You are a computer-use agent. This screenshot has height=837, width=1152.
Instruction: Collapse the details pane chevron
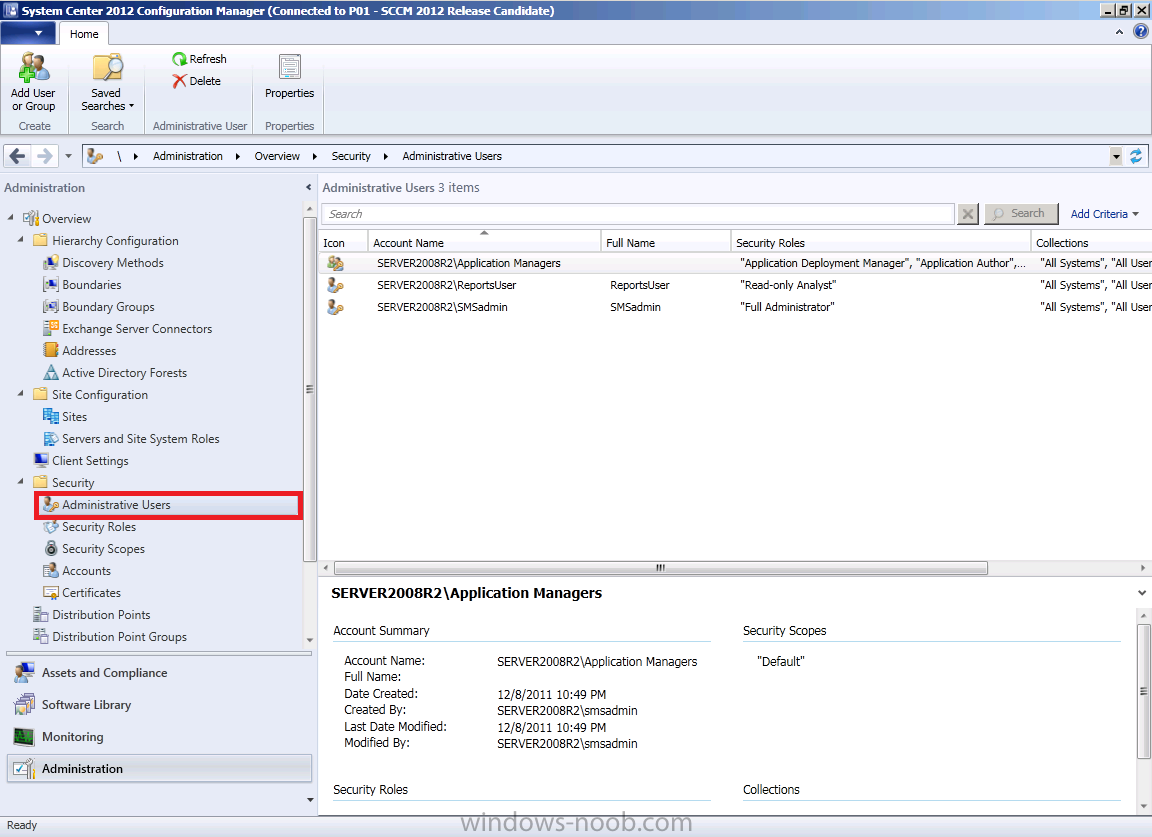click(x=1142, y=593)
